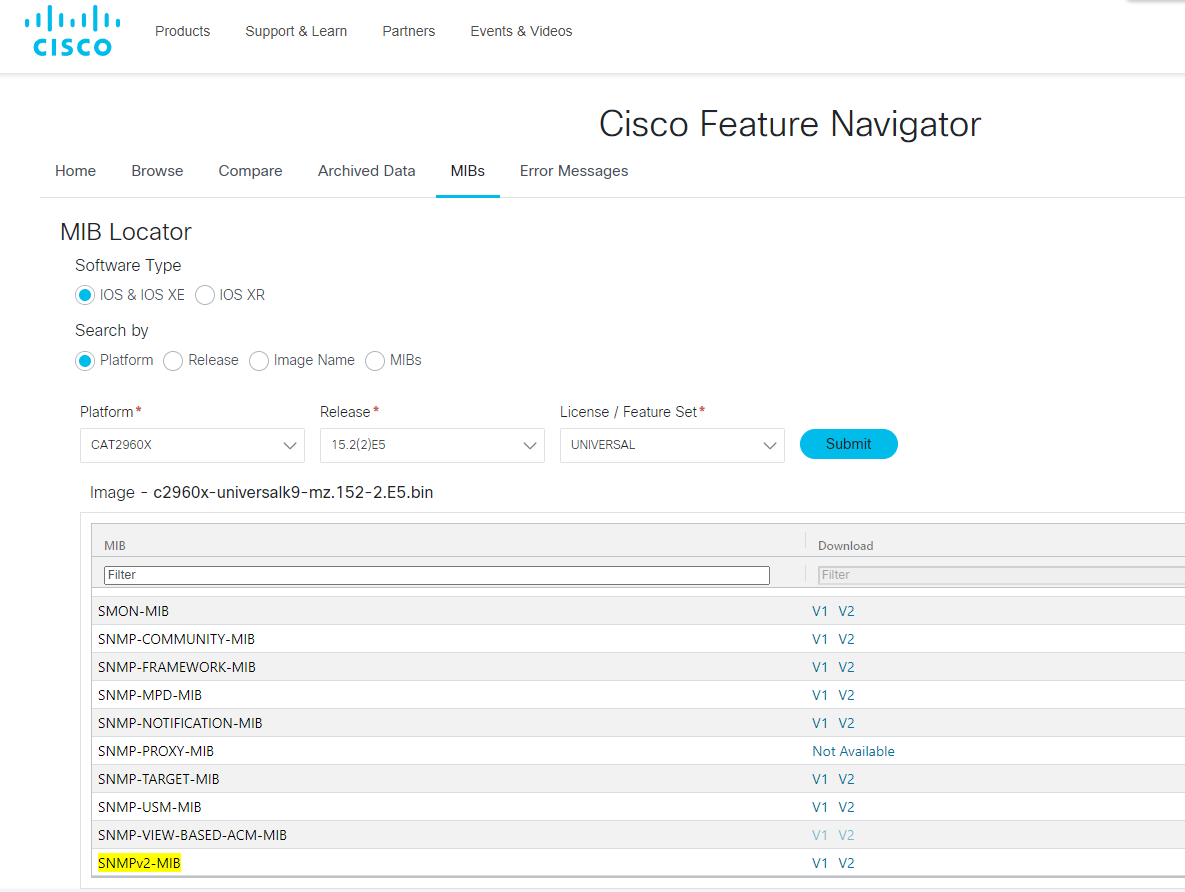Click Not Available for SNMP-PROXY-MIB

tap(853, 751)
